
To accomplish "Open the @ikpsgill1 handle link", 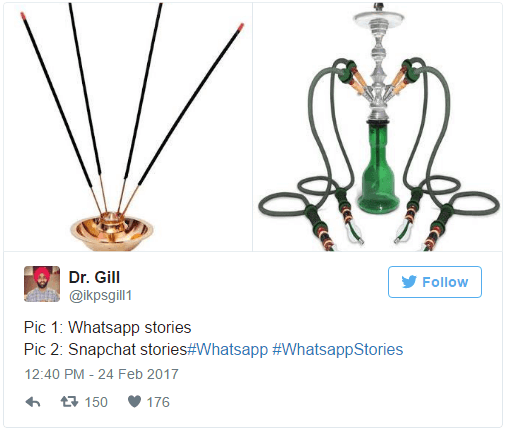I will coord(100,295).
